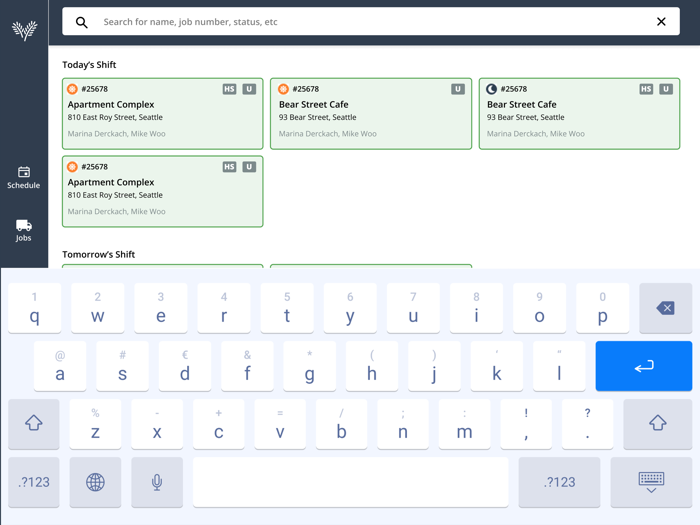The width and height of the screenshot is (700, 525).
Task: Tap the space bar
Action: (x=350, y=482)
